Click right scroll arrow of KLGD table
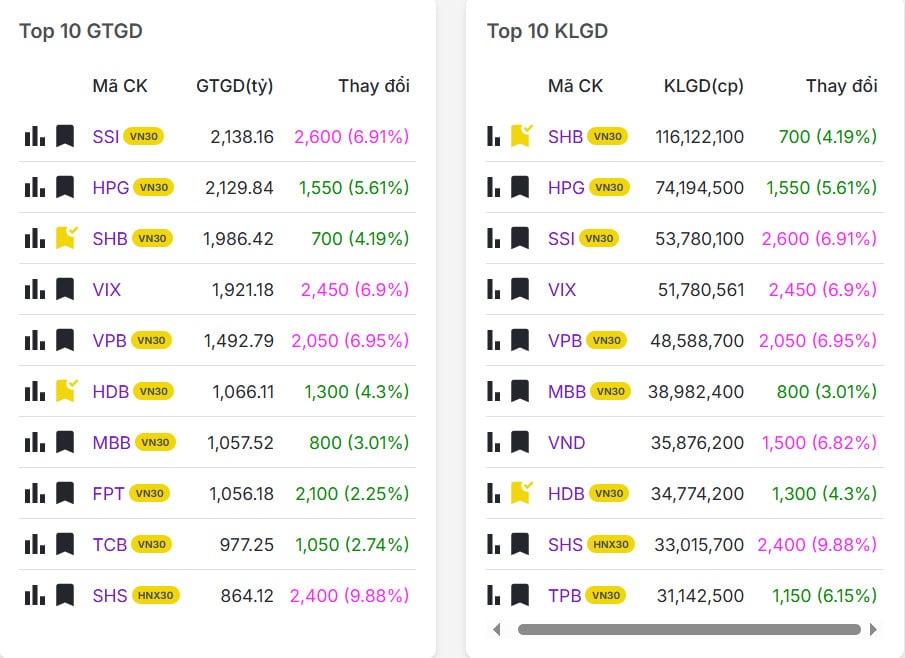The height and width of the screenshot is (658, 905). coord(873,630)
